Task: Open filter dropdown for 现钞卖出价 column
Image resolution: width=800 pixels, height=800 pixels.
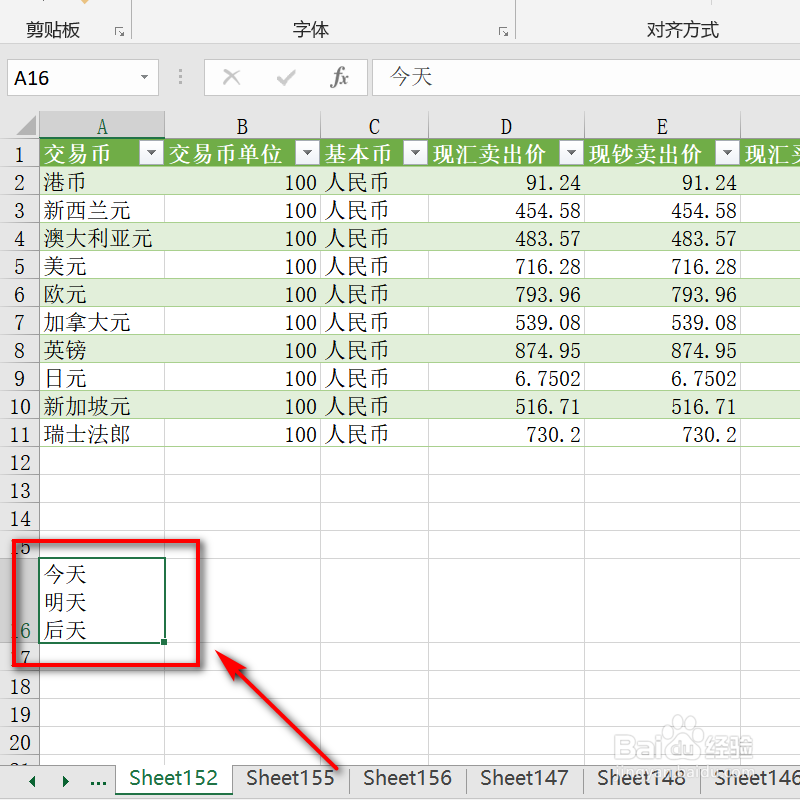Action: point(728,153)
